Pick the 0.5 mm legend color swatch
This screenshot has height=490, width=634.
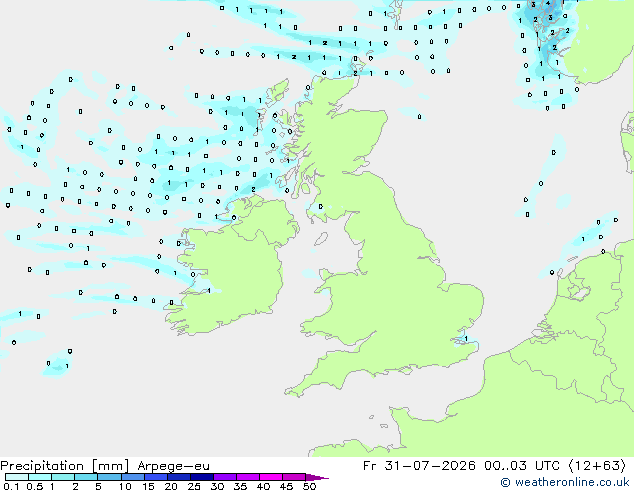click(x=40, y=477)
